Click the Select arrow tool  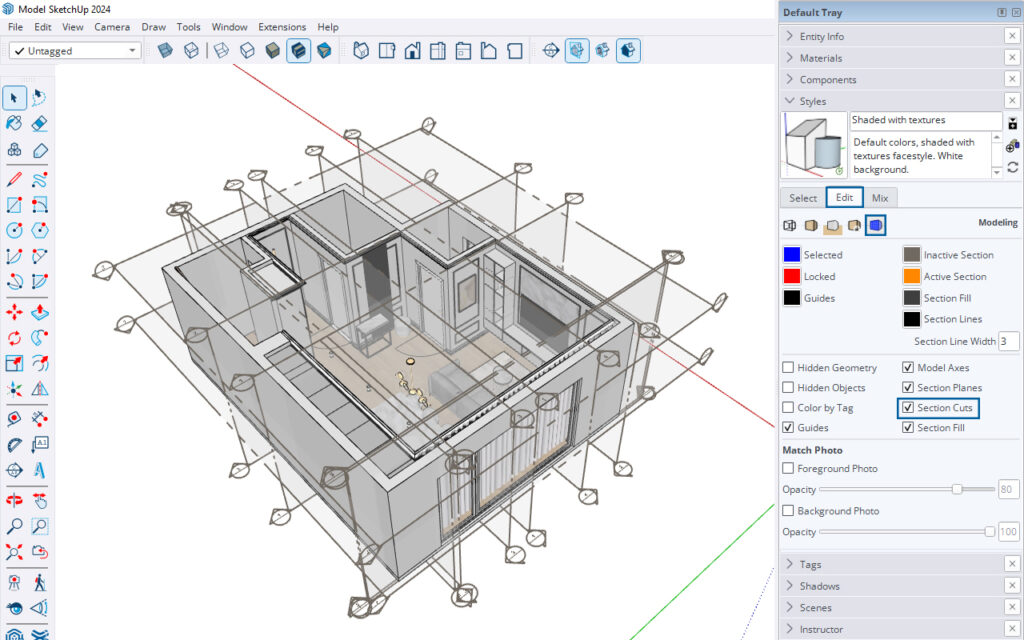coord(14,97)
